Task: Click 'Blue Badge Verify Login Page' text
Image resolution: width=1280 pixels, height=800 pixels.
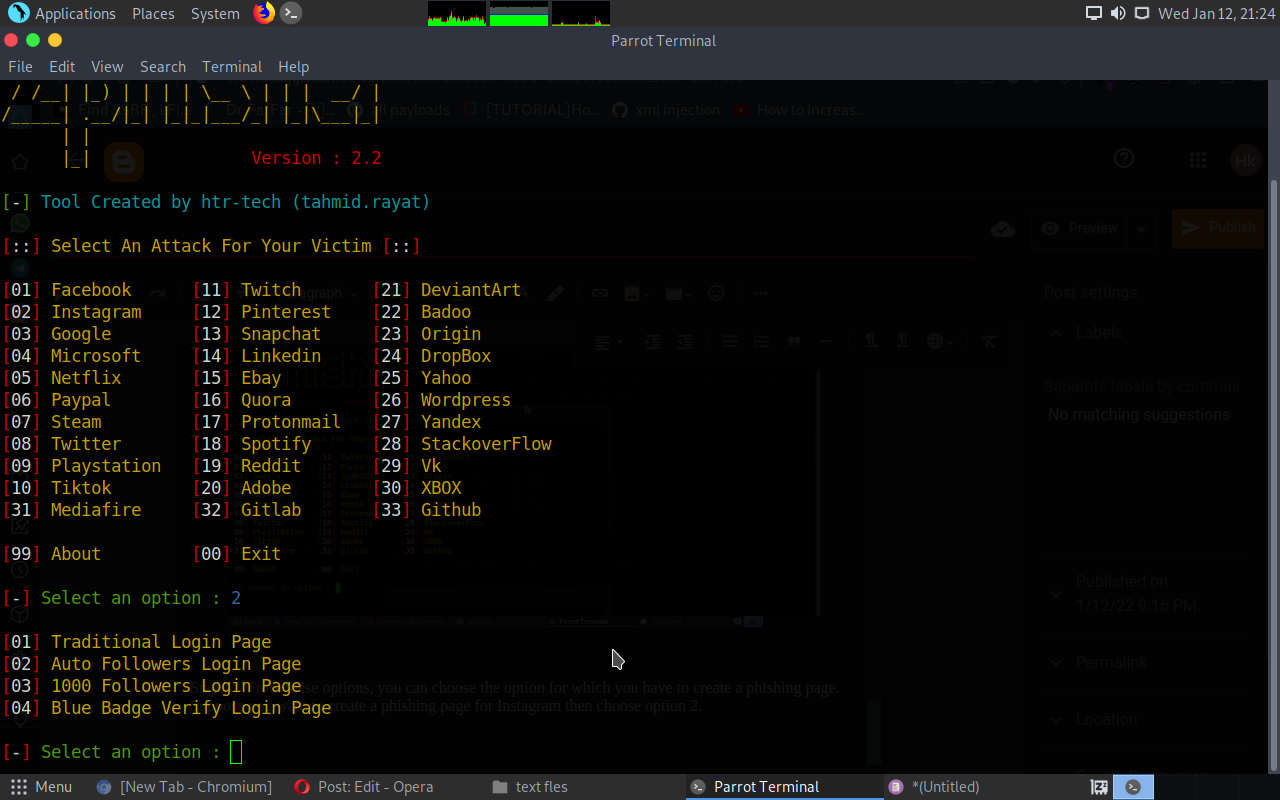Action: pyautogui.click(x=191, y=708)
